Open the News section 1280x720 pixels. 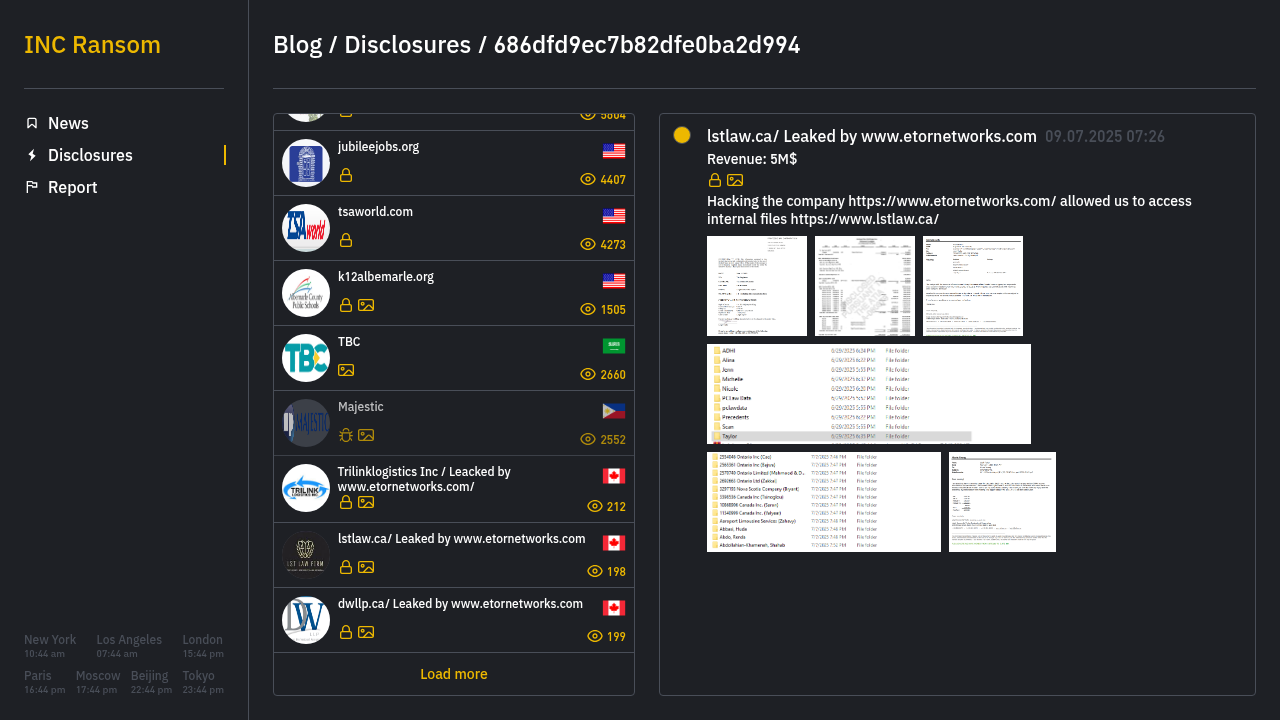coord(68,123)
